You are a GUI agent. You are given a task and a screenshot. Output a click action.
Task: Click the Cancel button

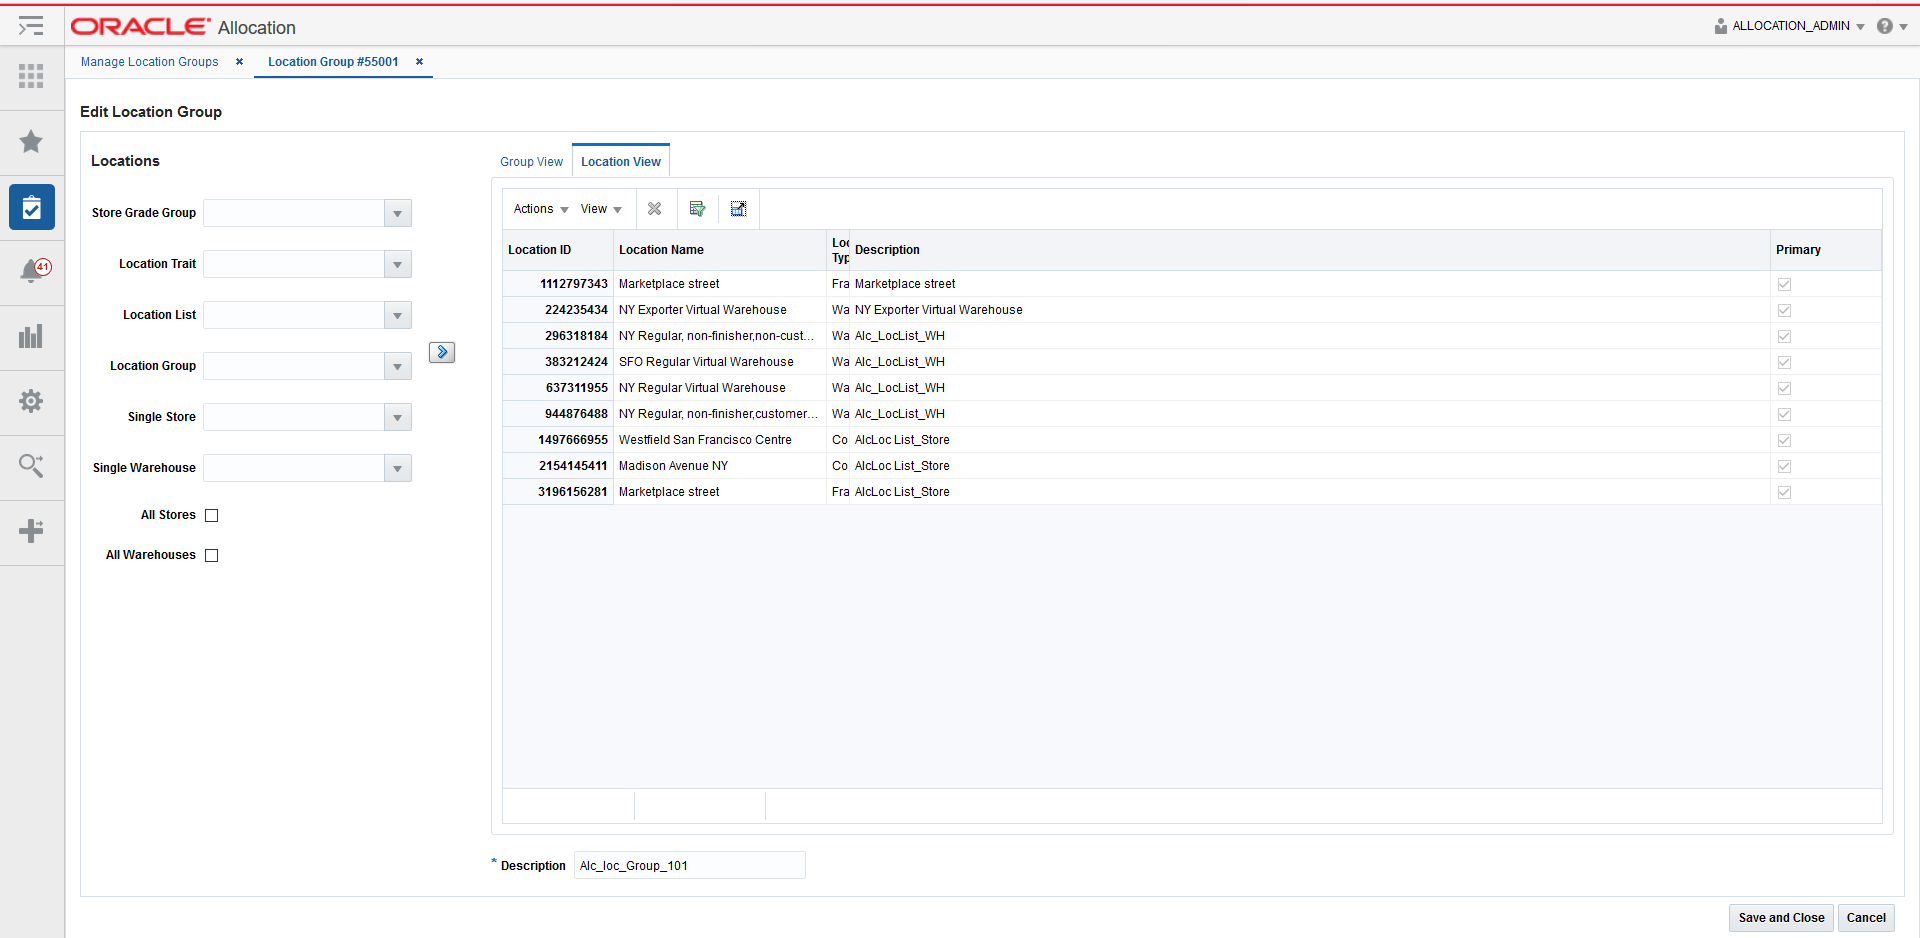coord(1866,918)
